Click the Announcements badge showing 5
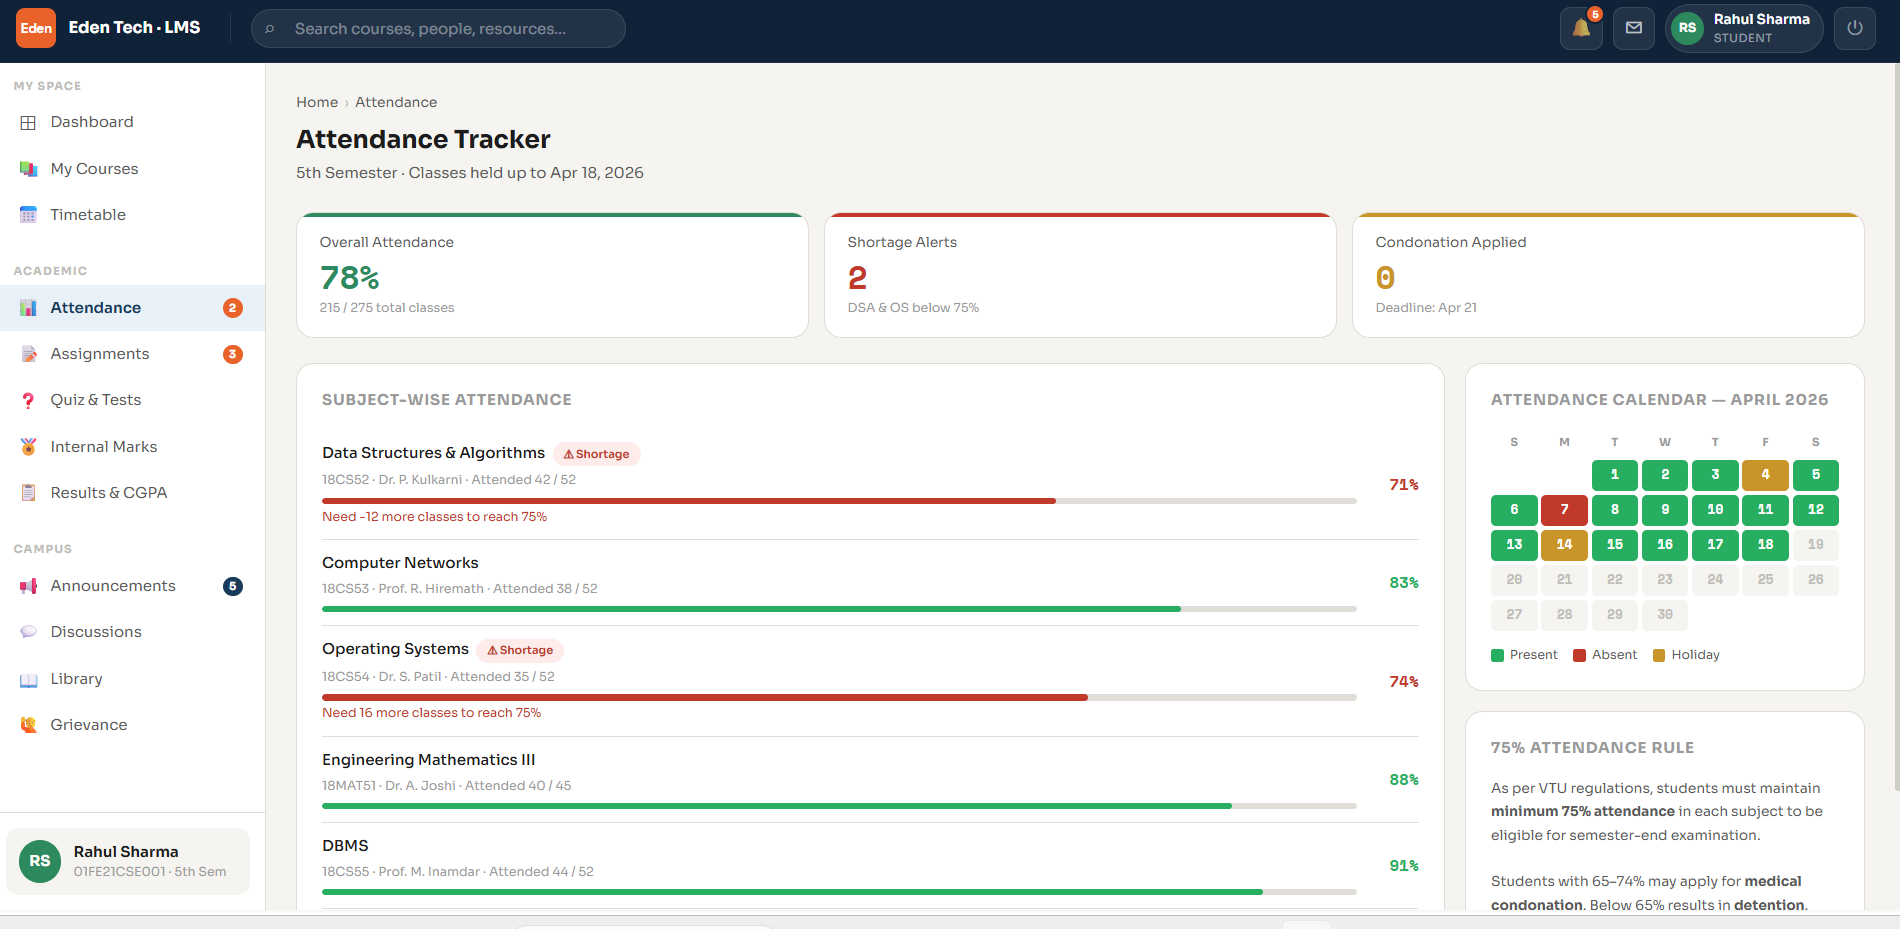Image resolution: width=1900 pixels, height=929 pixels. (232, 586)
